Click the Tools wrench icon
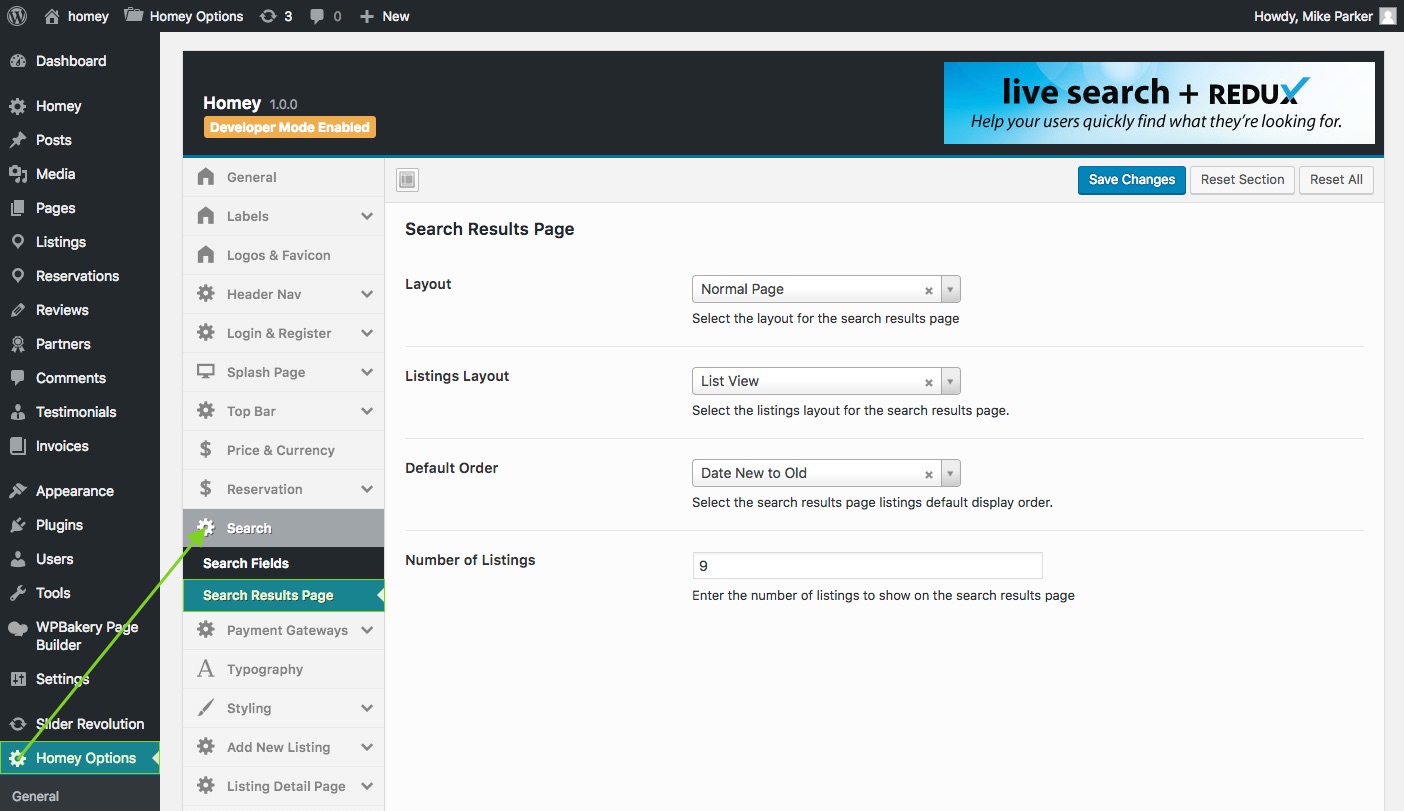The height and width of the screenshot is (811, 1404). 17,593
